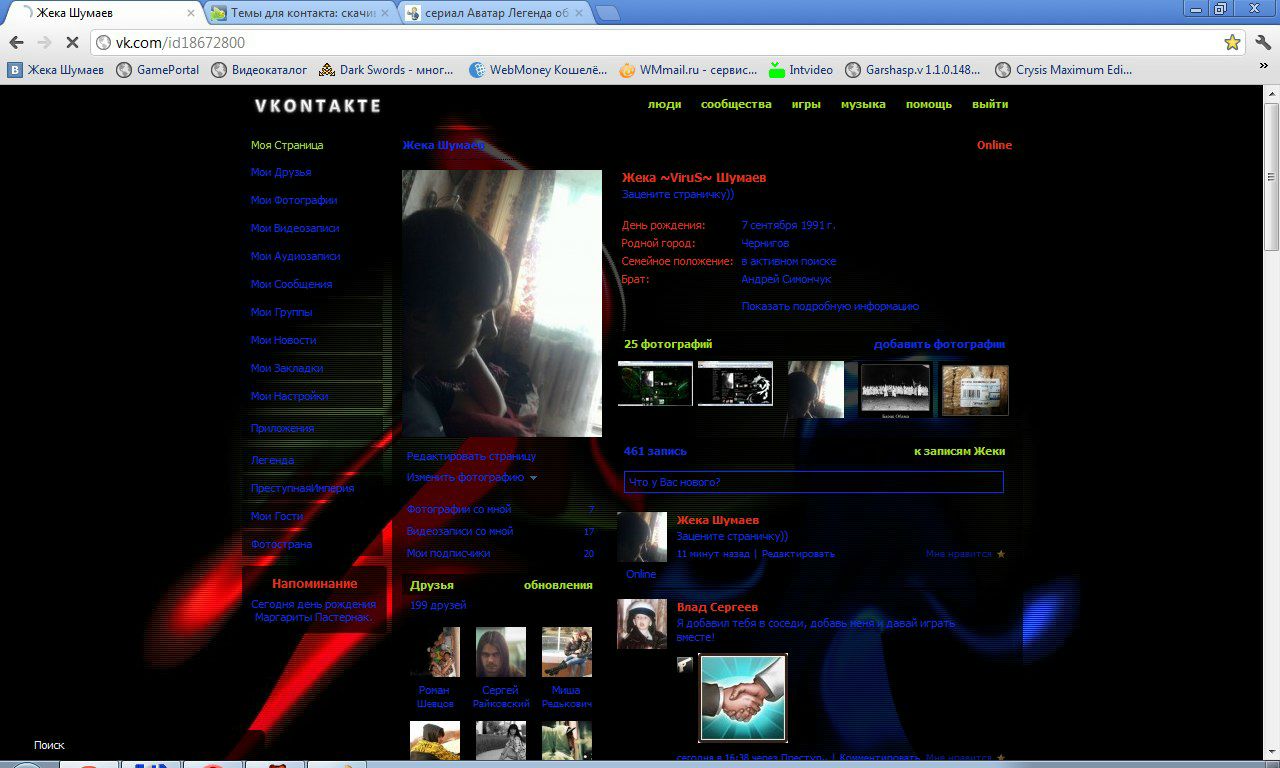
Task: Open 'люди' in the top navigation
Action: 664,104
